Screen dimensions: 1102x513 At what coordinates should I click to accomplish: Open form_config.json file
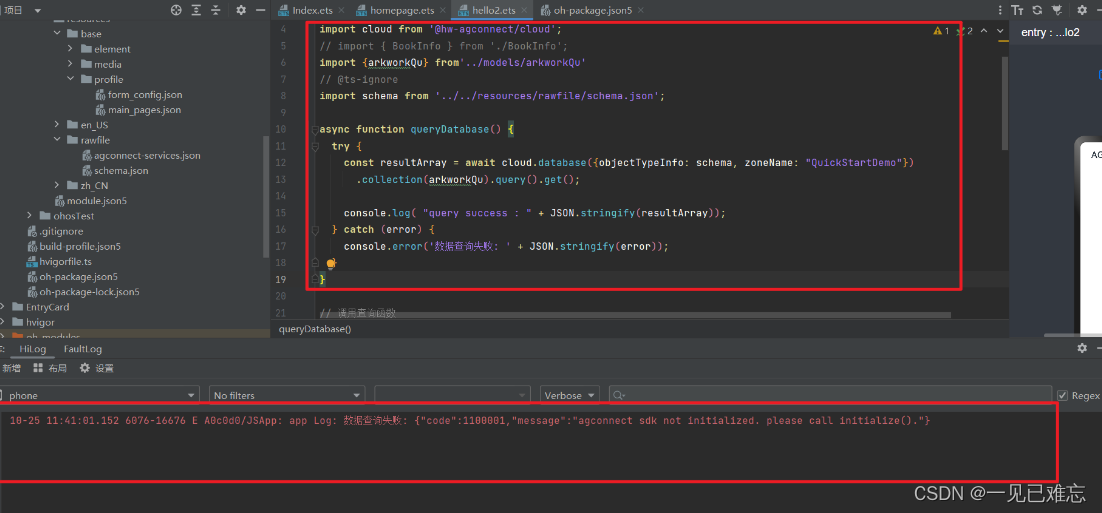136,94
